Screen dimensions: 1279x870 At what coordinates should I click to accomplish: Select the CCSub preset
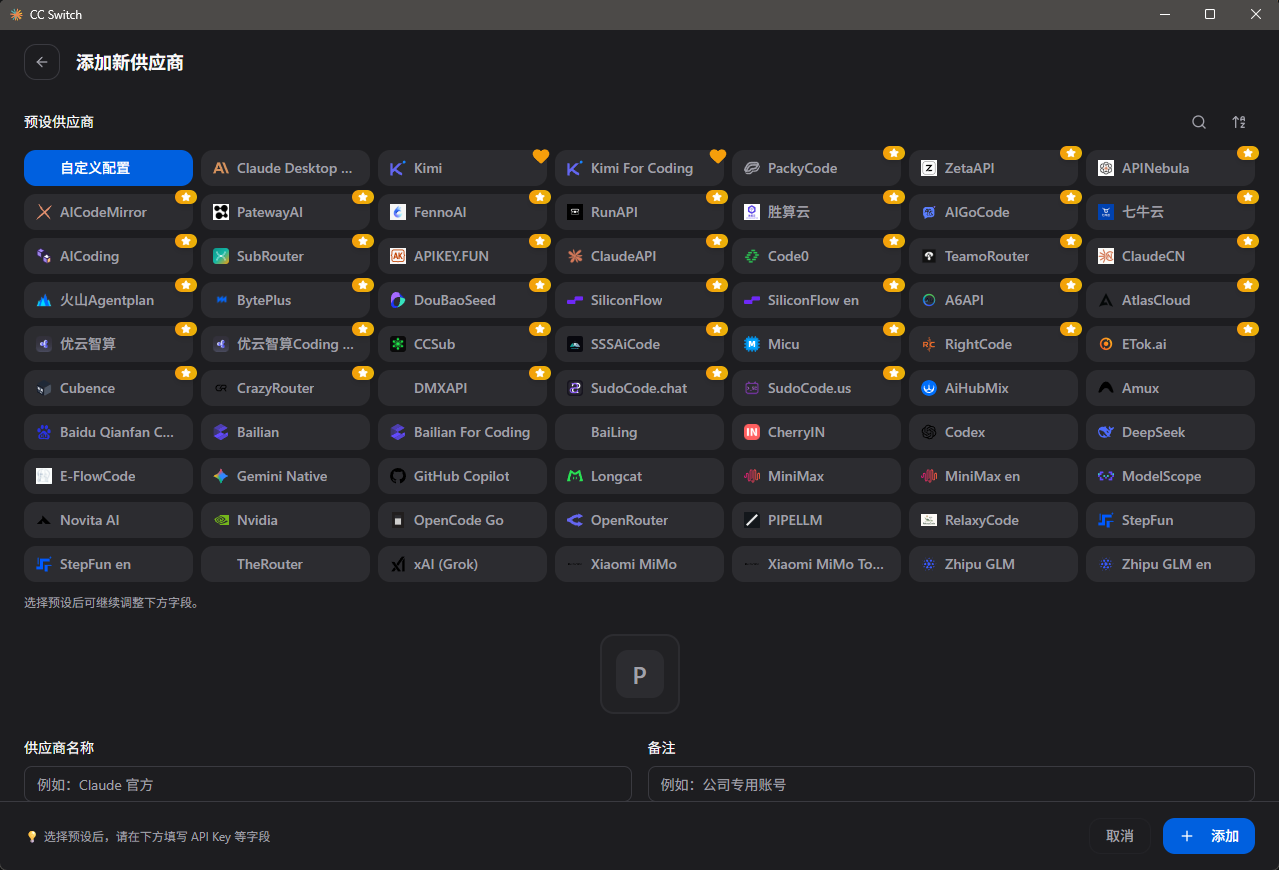point(462,344)
